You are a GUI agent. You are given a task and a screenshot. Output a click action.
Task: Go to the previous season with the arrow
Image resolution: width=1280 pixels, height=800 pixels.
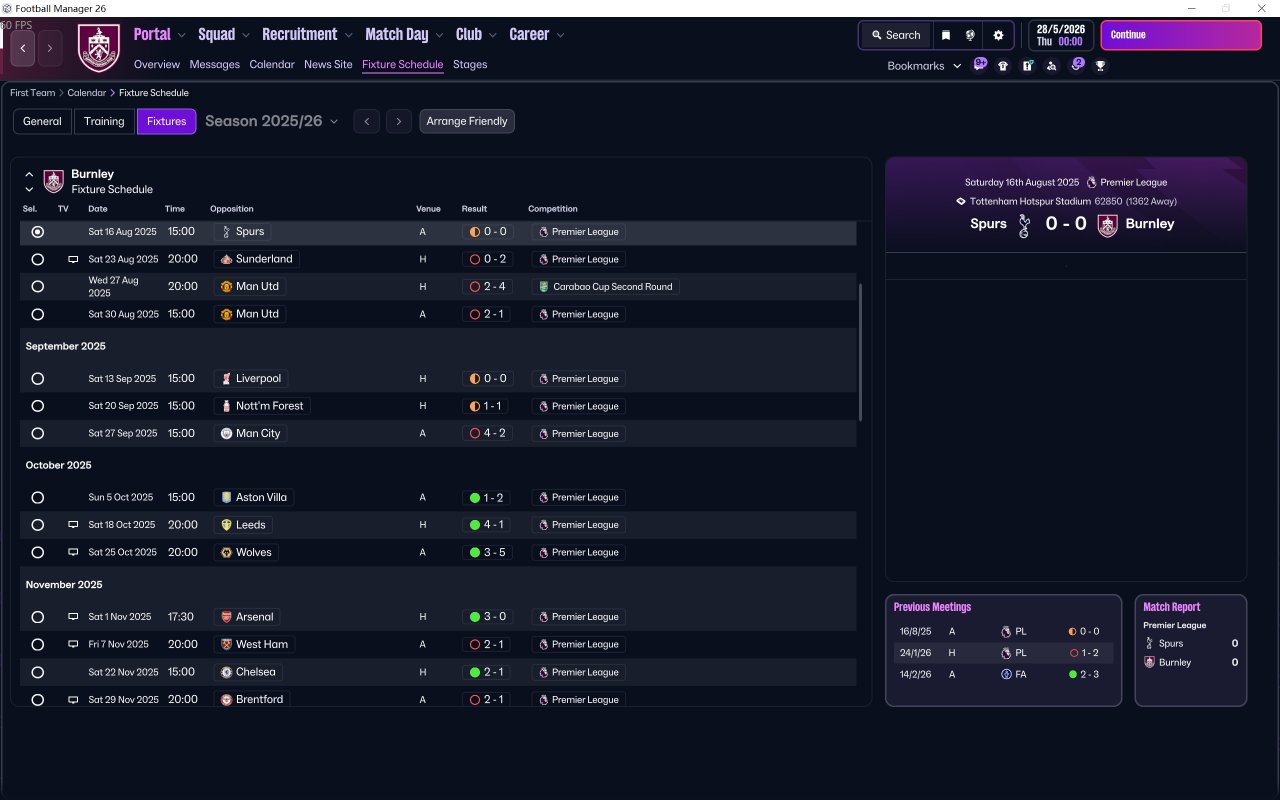coord(367,121)
